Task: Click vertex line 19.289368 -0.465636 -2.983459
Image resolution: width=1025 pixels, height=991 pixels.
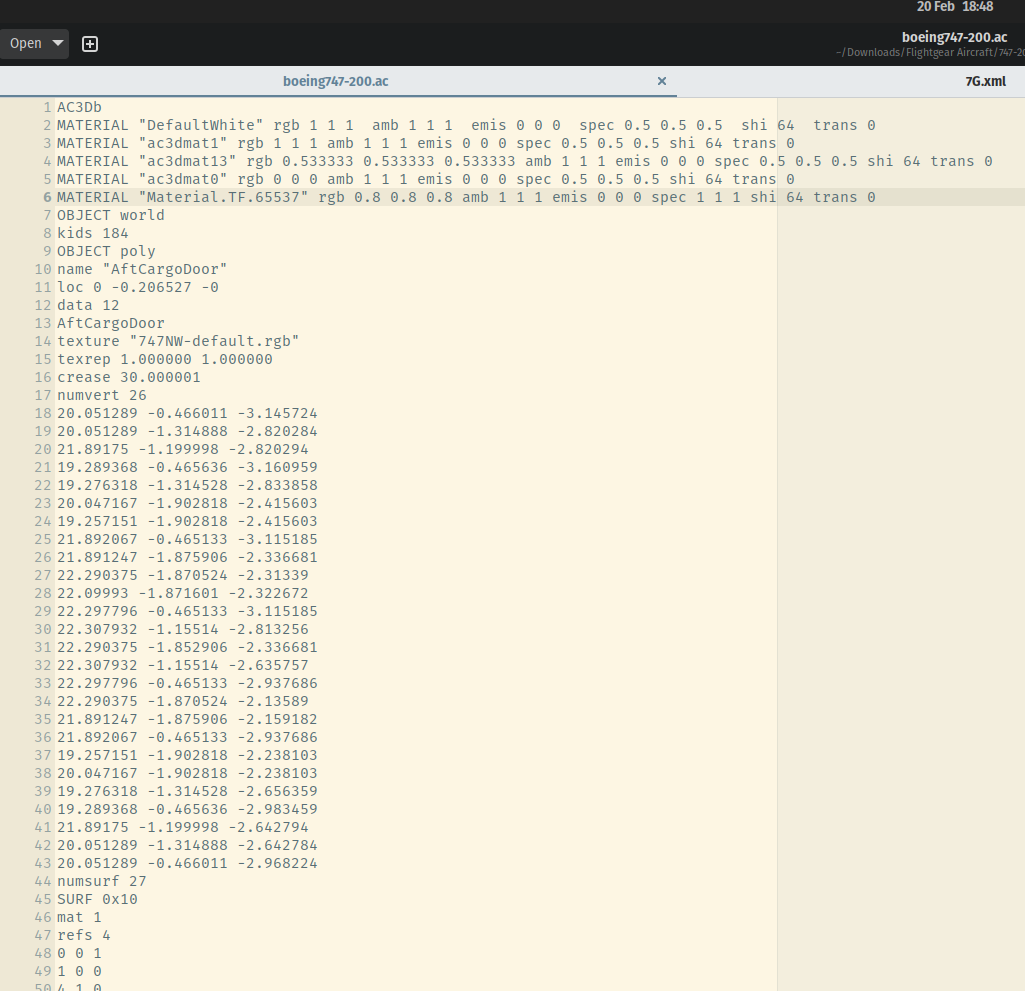Action: [x=187, y=809]
